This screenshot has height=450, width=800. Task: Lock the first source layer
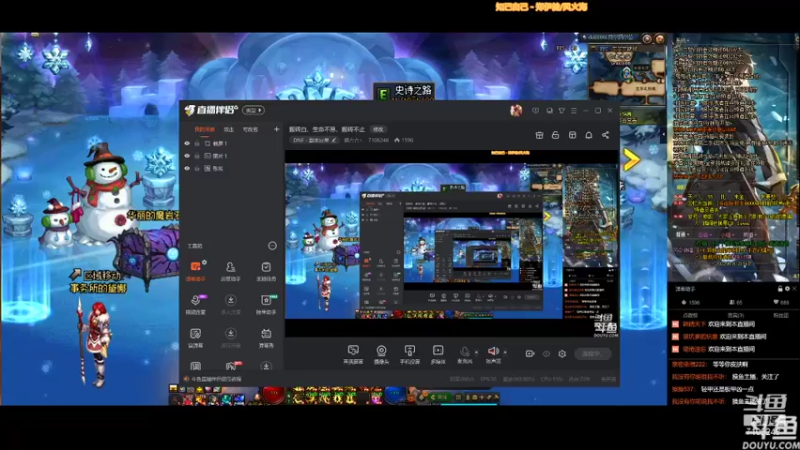(x=197, y=144)
